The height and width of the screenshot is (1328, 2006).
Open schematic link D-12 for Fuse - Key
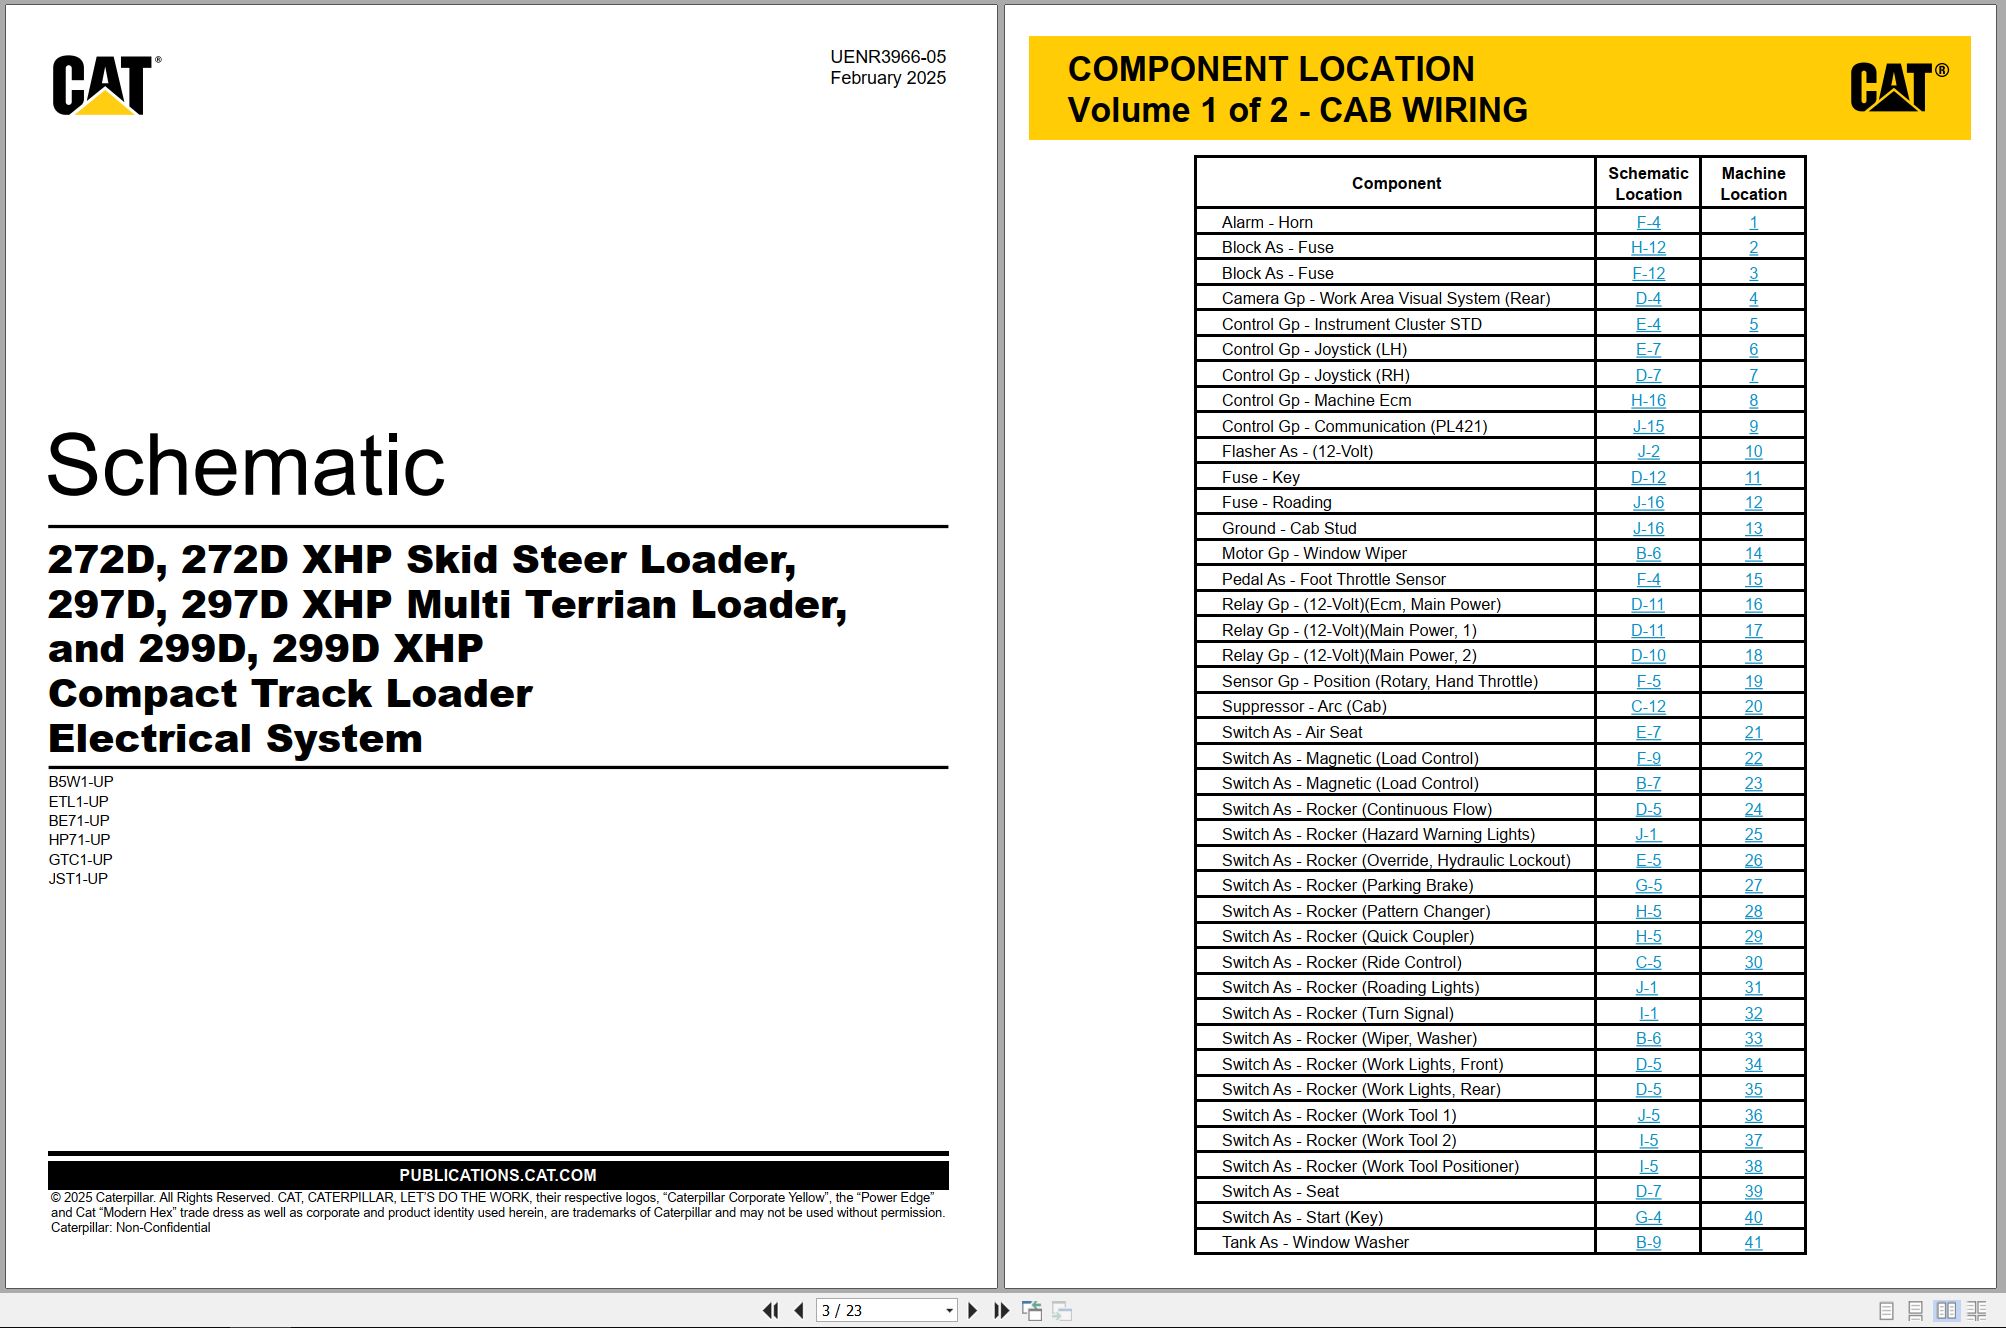pos(1648,477)
